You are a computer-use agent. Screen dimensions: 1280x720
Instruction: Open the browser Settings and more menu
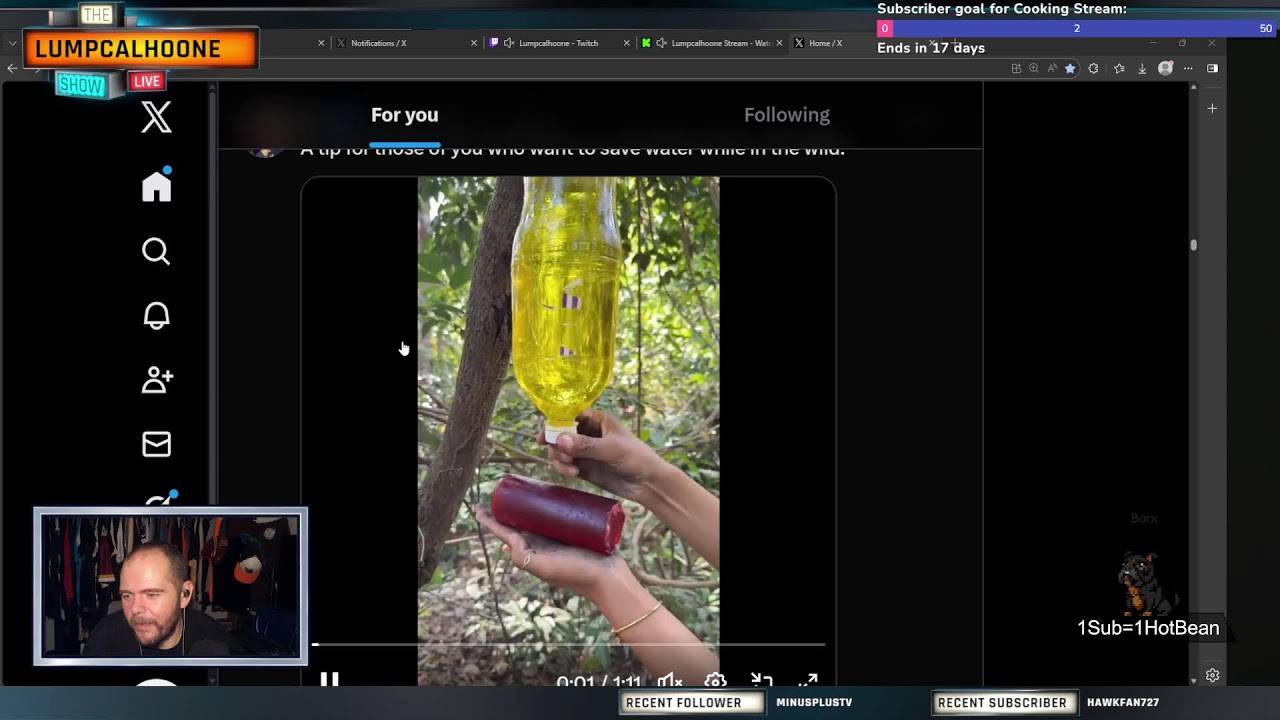click(x=1188, y=68)
